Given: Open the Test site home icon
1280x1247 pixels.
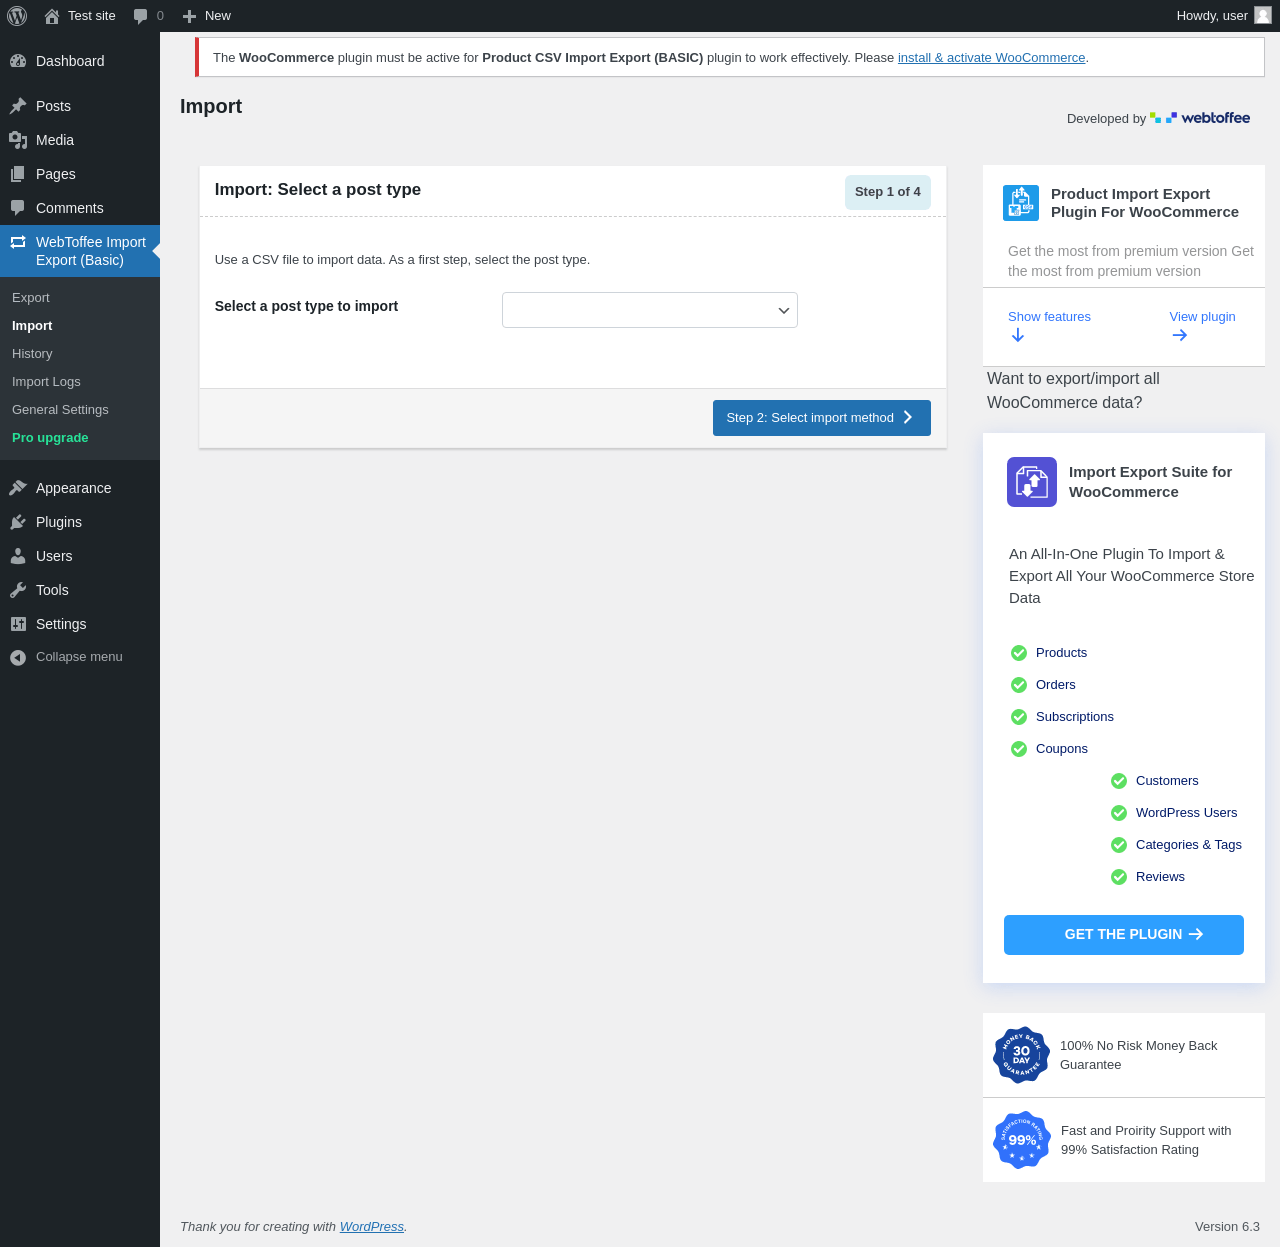Looking at the screenshot, I should pyautogui.click(x=52, y=16).
